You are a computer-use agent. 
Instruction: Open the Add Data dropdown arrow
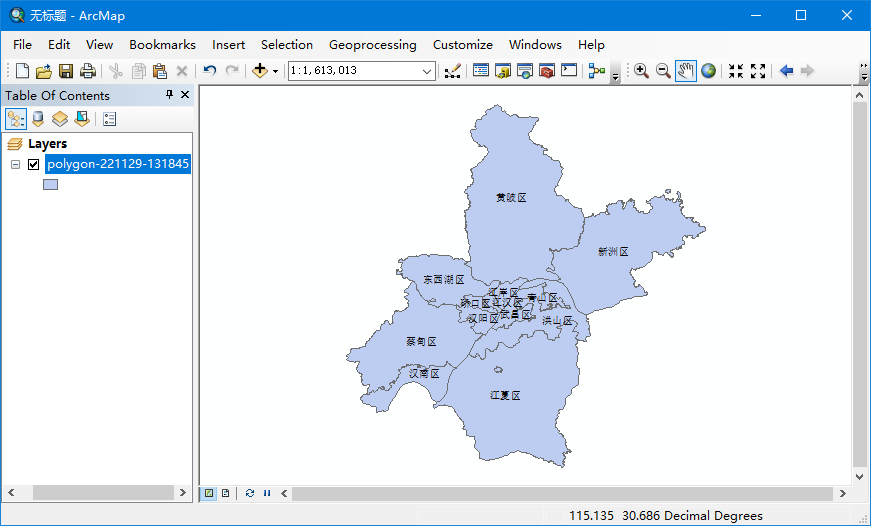275,71
